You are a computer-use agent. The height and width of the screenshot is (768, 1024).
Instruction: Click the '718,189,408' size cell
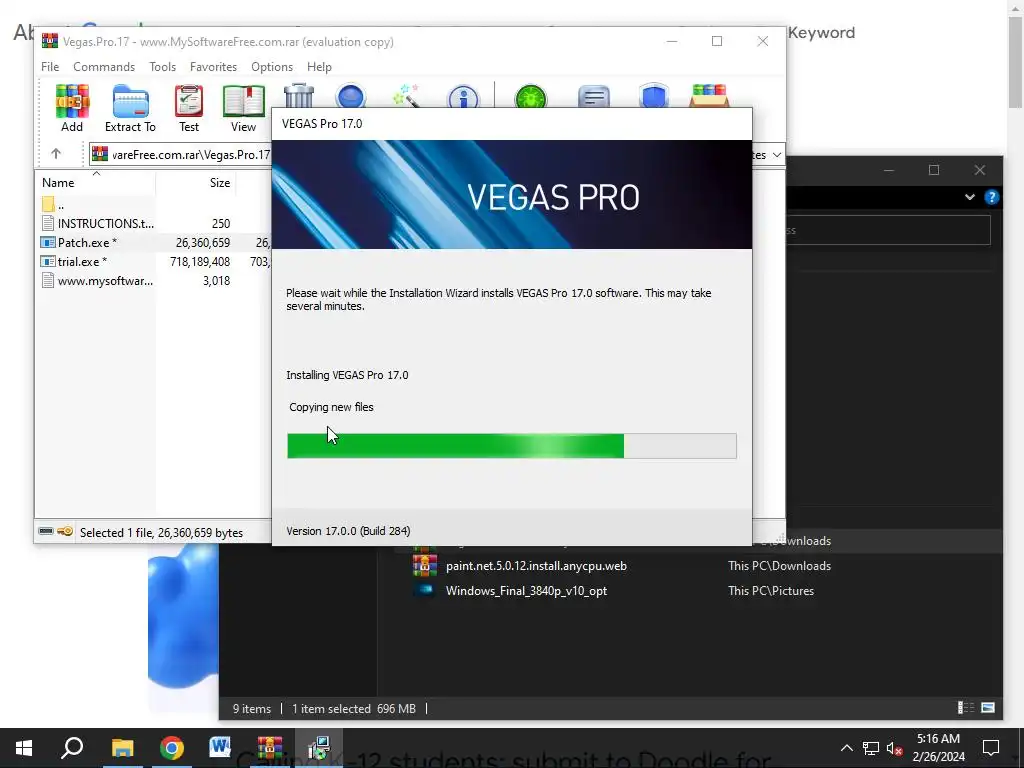pyautogui.click(x=200, y=261)
